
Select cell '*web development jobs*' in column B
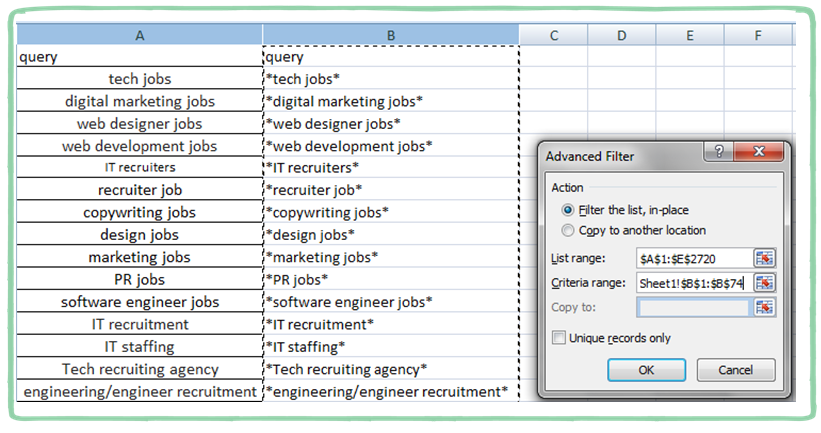click(x=391, y=146)
